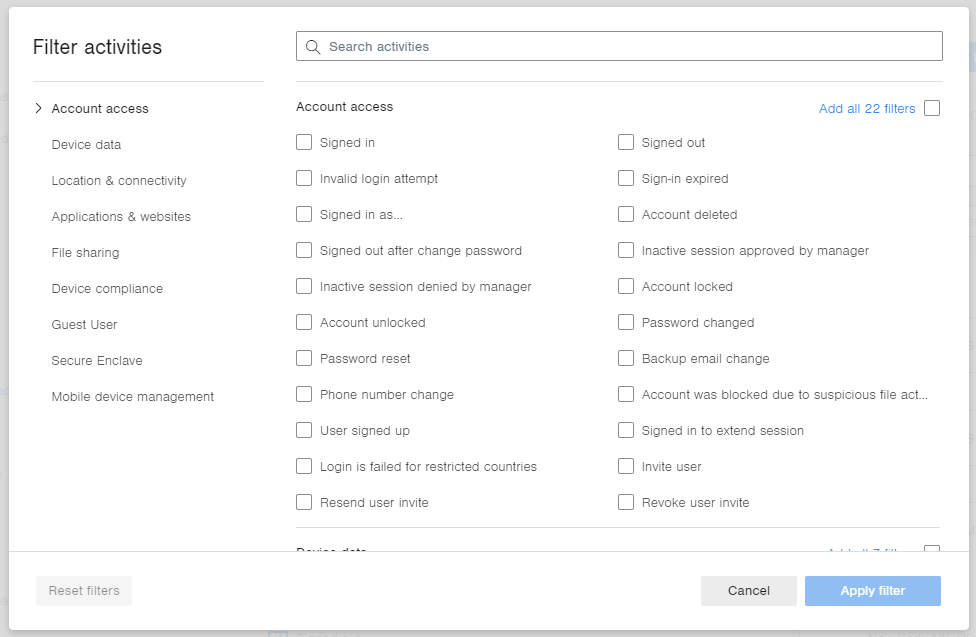Select Inactive session approved by manager checkbox

[x=626, y=250]
